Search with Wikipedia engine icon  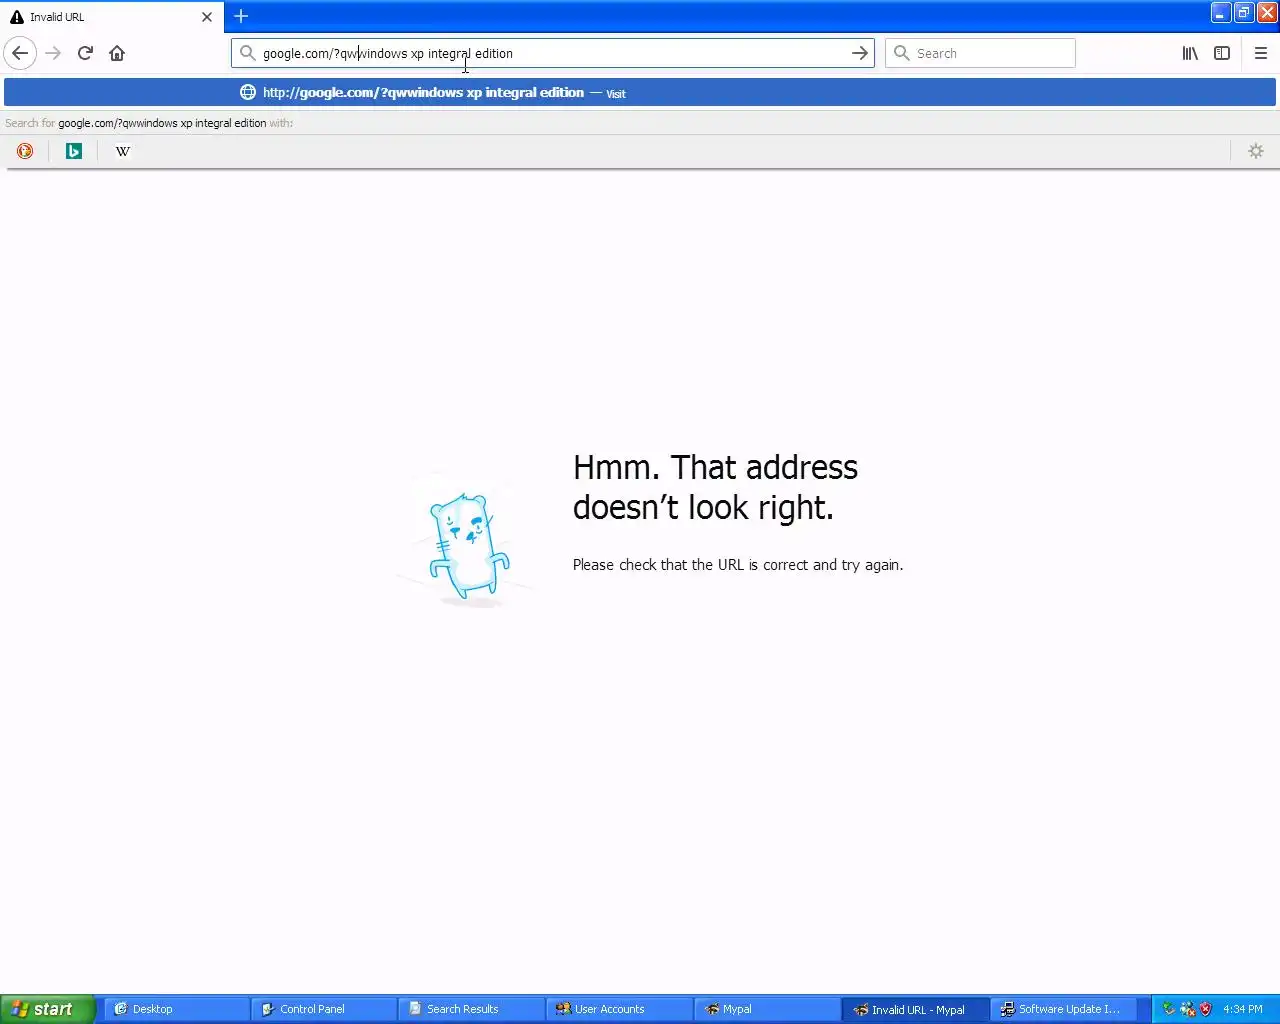(x=123, y=151)
